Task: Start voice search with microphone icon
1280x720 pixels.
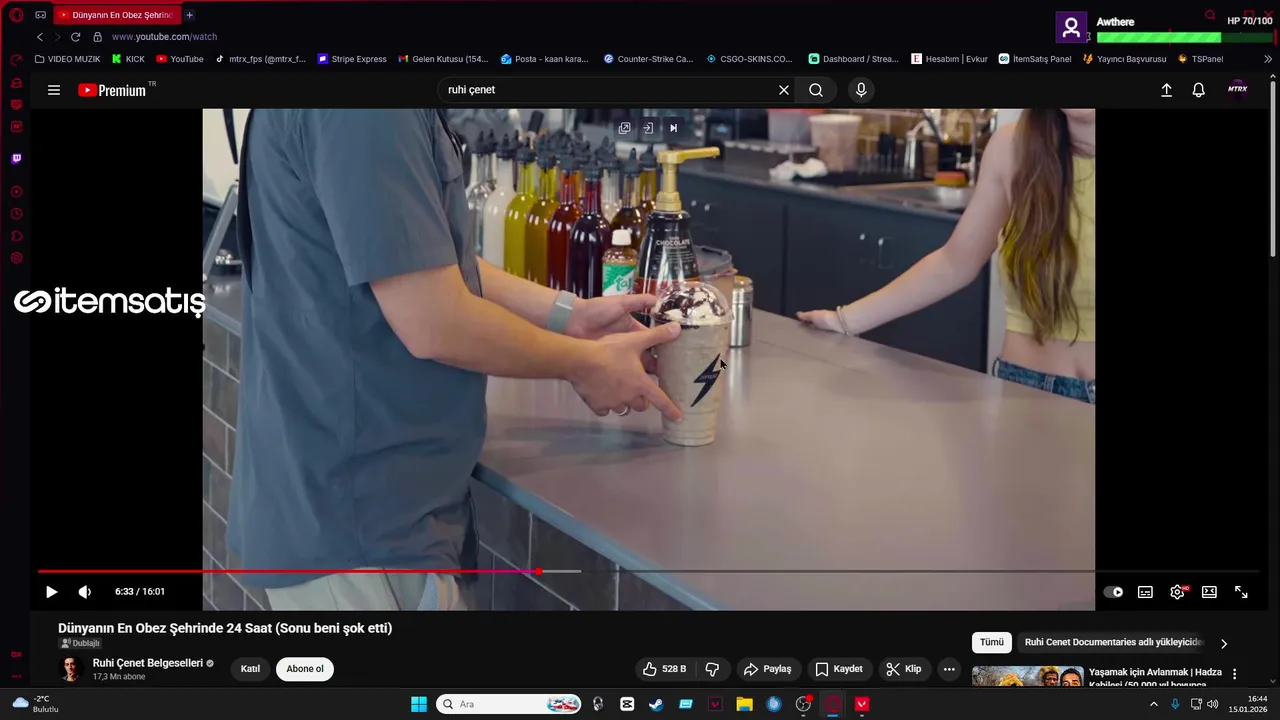Action: tap(861, 90)
